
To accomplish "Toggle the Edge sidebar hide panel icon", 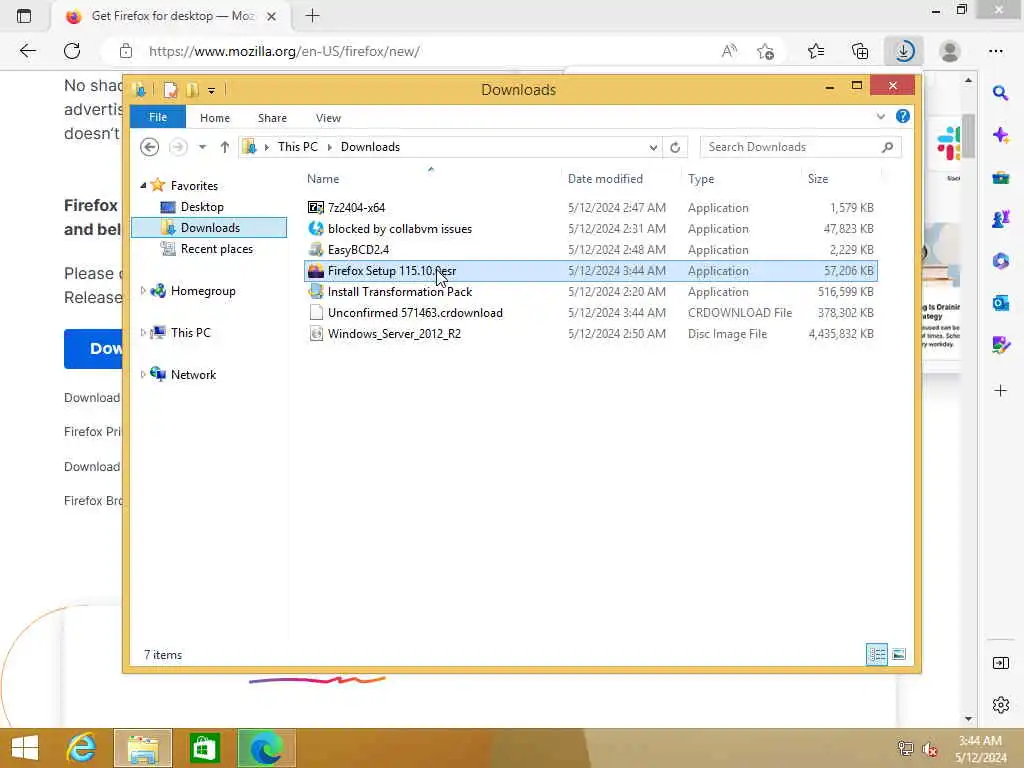I will [x=1000, y=663].
